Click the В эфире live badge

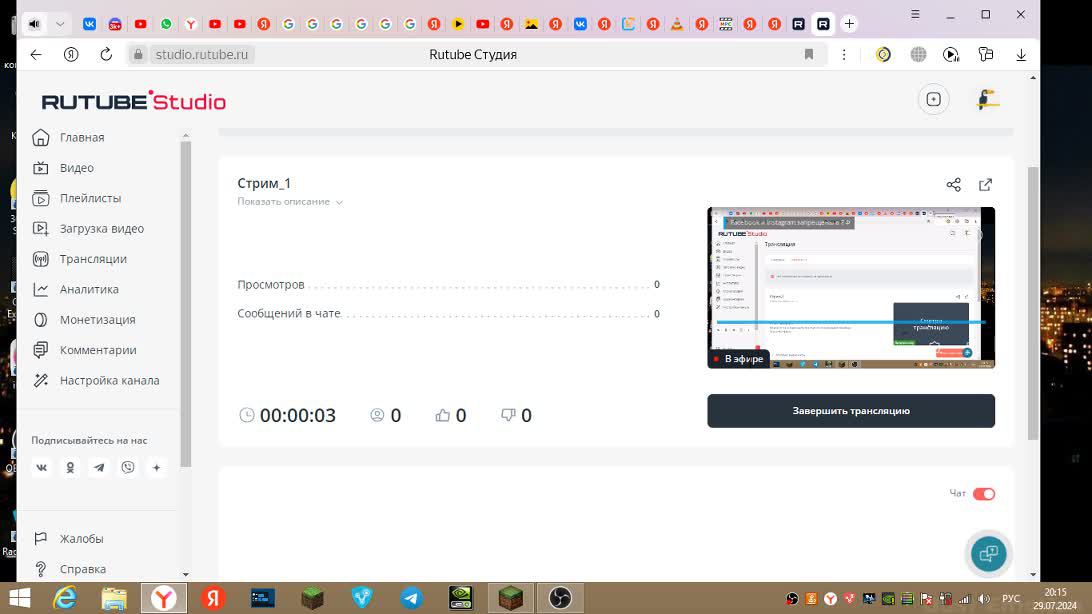pos(738,359)
